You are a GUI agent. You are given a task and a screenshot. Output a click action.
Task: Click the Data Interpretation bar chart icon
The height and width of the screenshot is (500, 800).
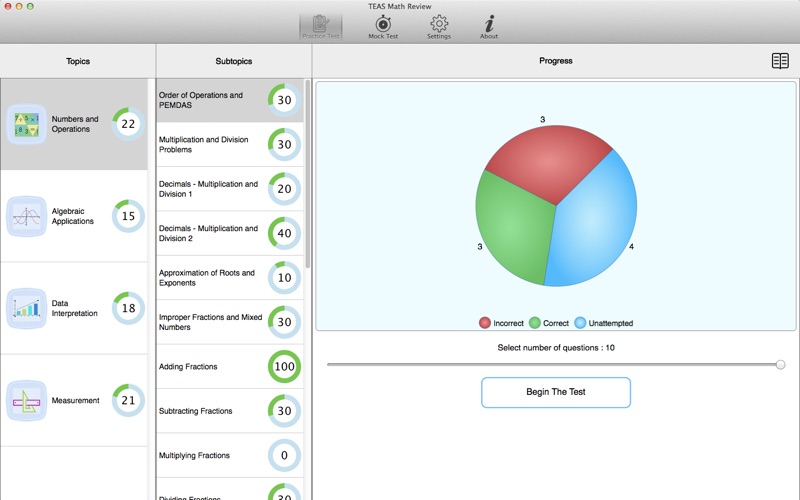[x=27, y=308]
